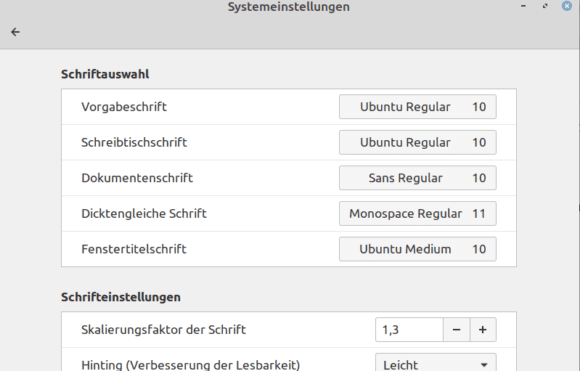Select the Vorgabeschrift row label
This screenshot has height=371, width=580.
pos(124,107)
